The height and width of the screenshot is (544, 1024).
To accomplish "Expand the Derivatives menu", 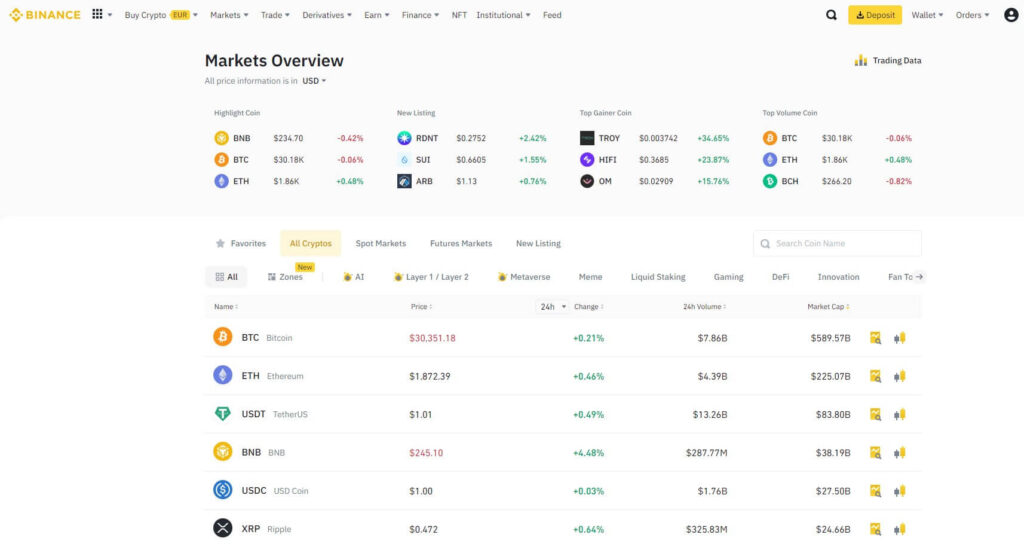I will pos(327,14).
